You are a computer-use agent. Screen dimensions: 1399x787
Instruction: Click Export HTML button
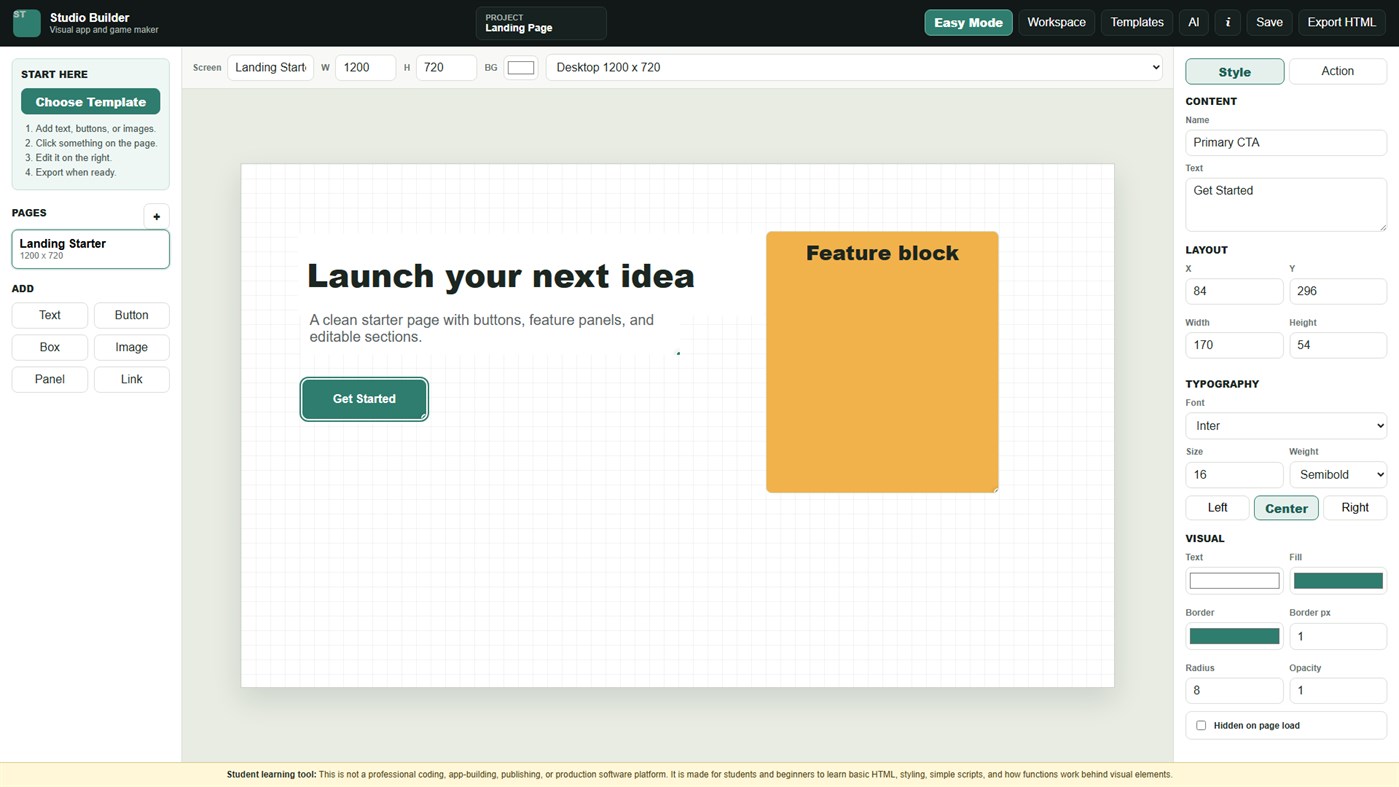1341,22
